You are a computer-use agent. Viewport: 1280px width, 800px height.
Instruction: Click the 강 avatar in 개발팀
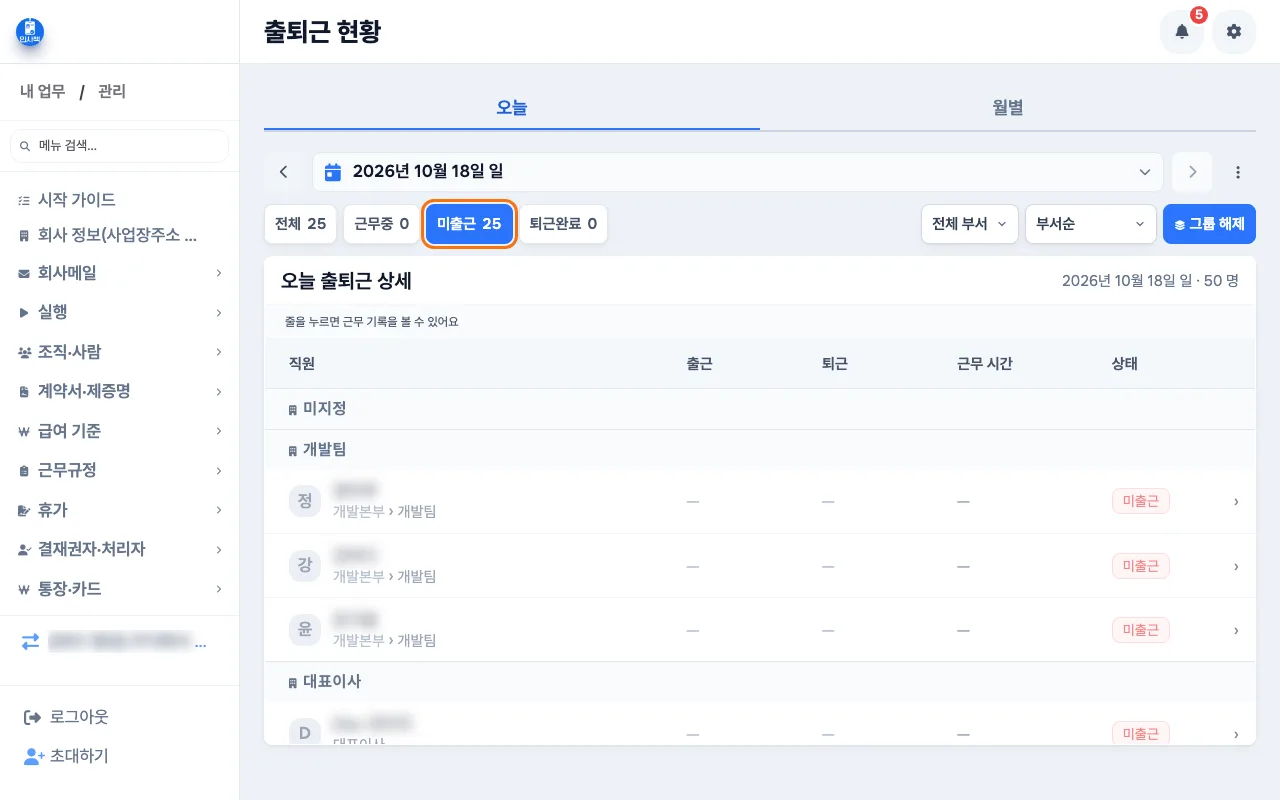pyautogui.click(x=305, y=566)
